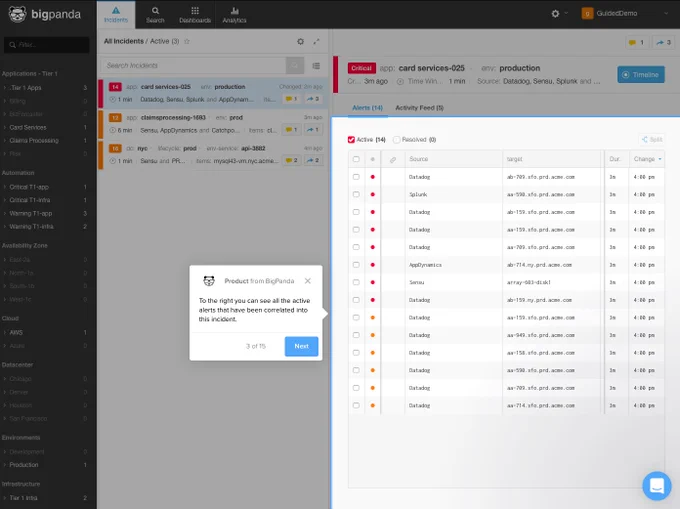Star the All Incidents Active view

pos(187,41)
